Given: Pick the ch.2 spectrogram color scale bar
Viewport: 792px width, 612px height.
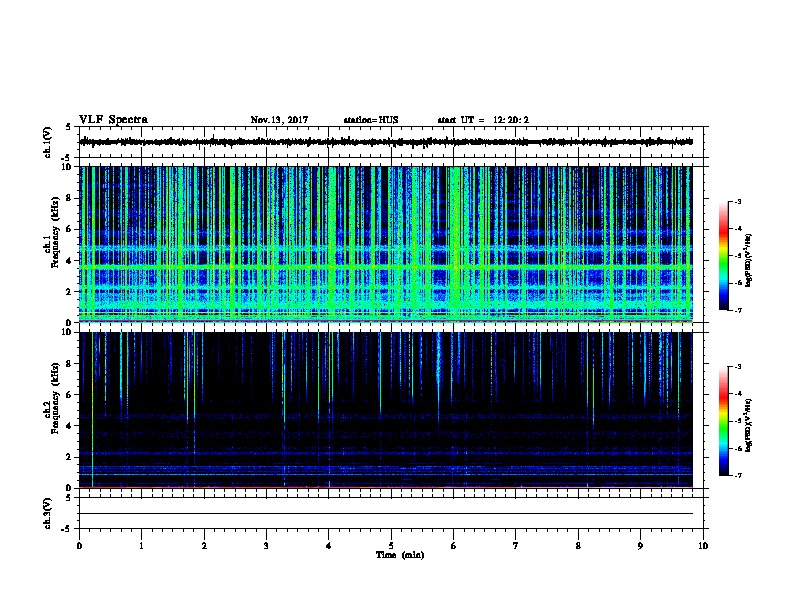Looking at the screenshot, I should [723, 421].
